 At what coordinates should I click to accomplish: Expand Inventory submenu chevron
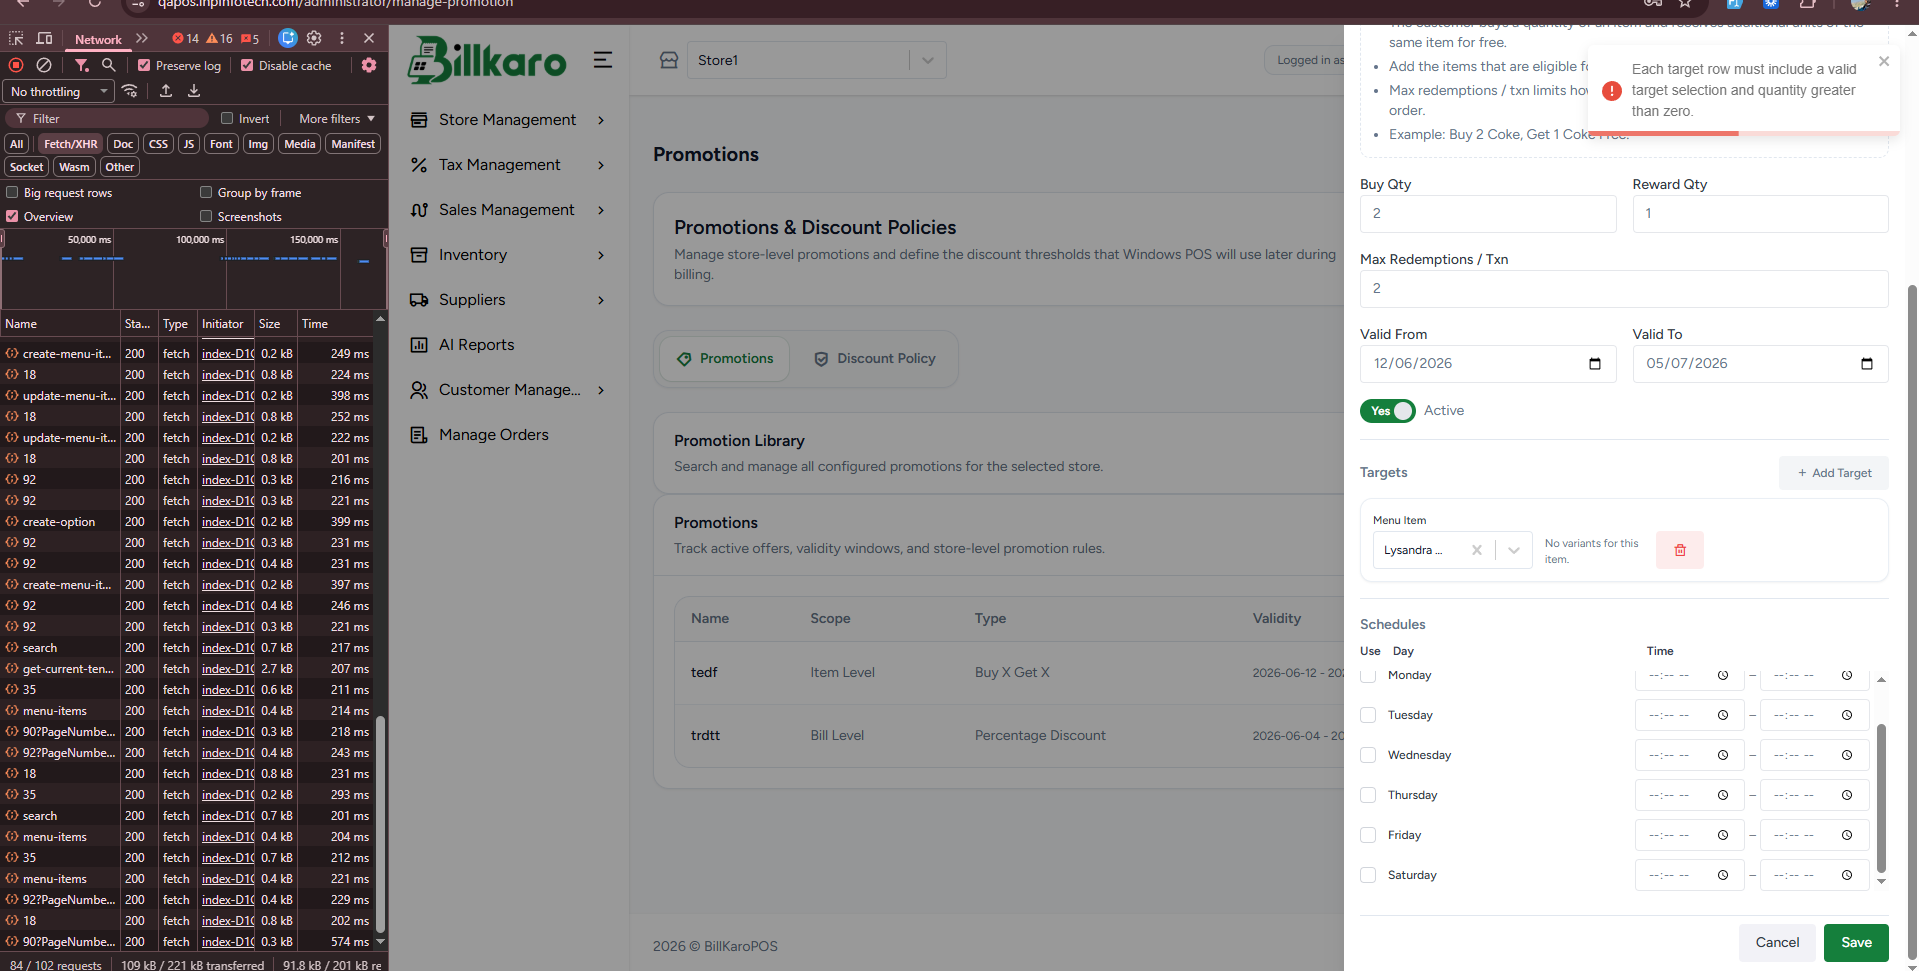tap(601, 255)
